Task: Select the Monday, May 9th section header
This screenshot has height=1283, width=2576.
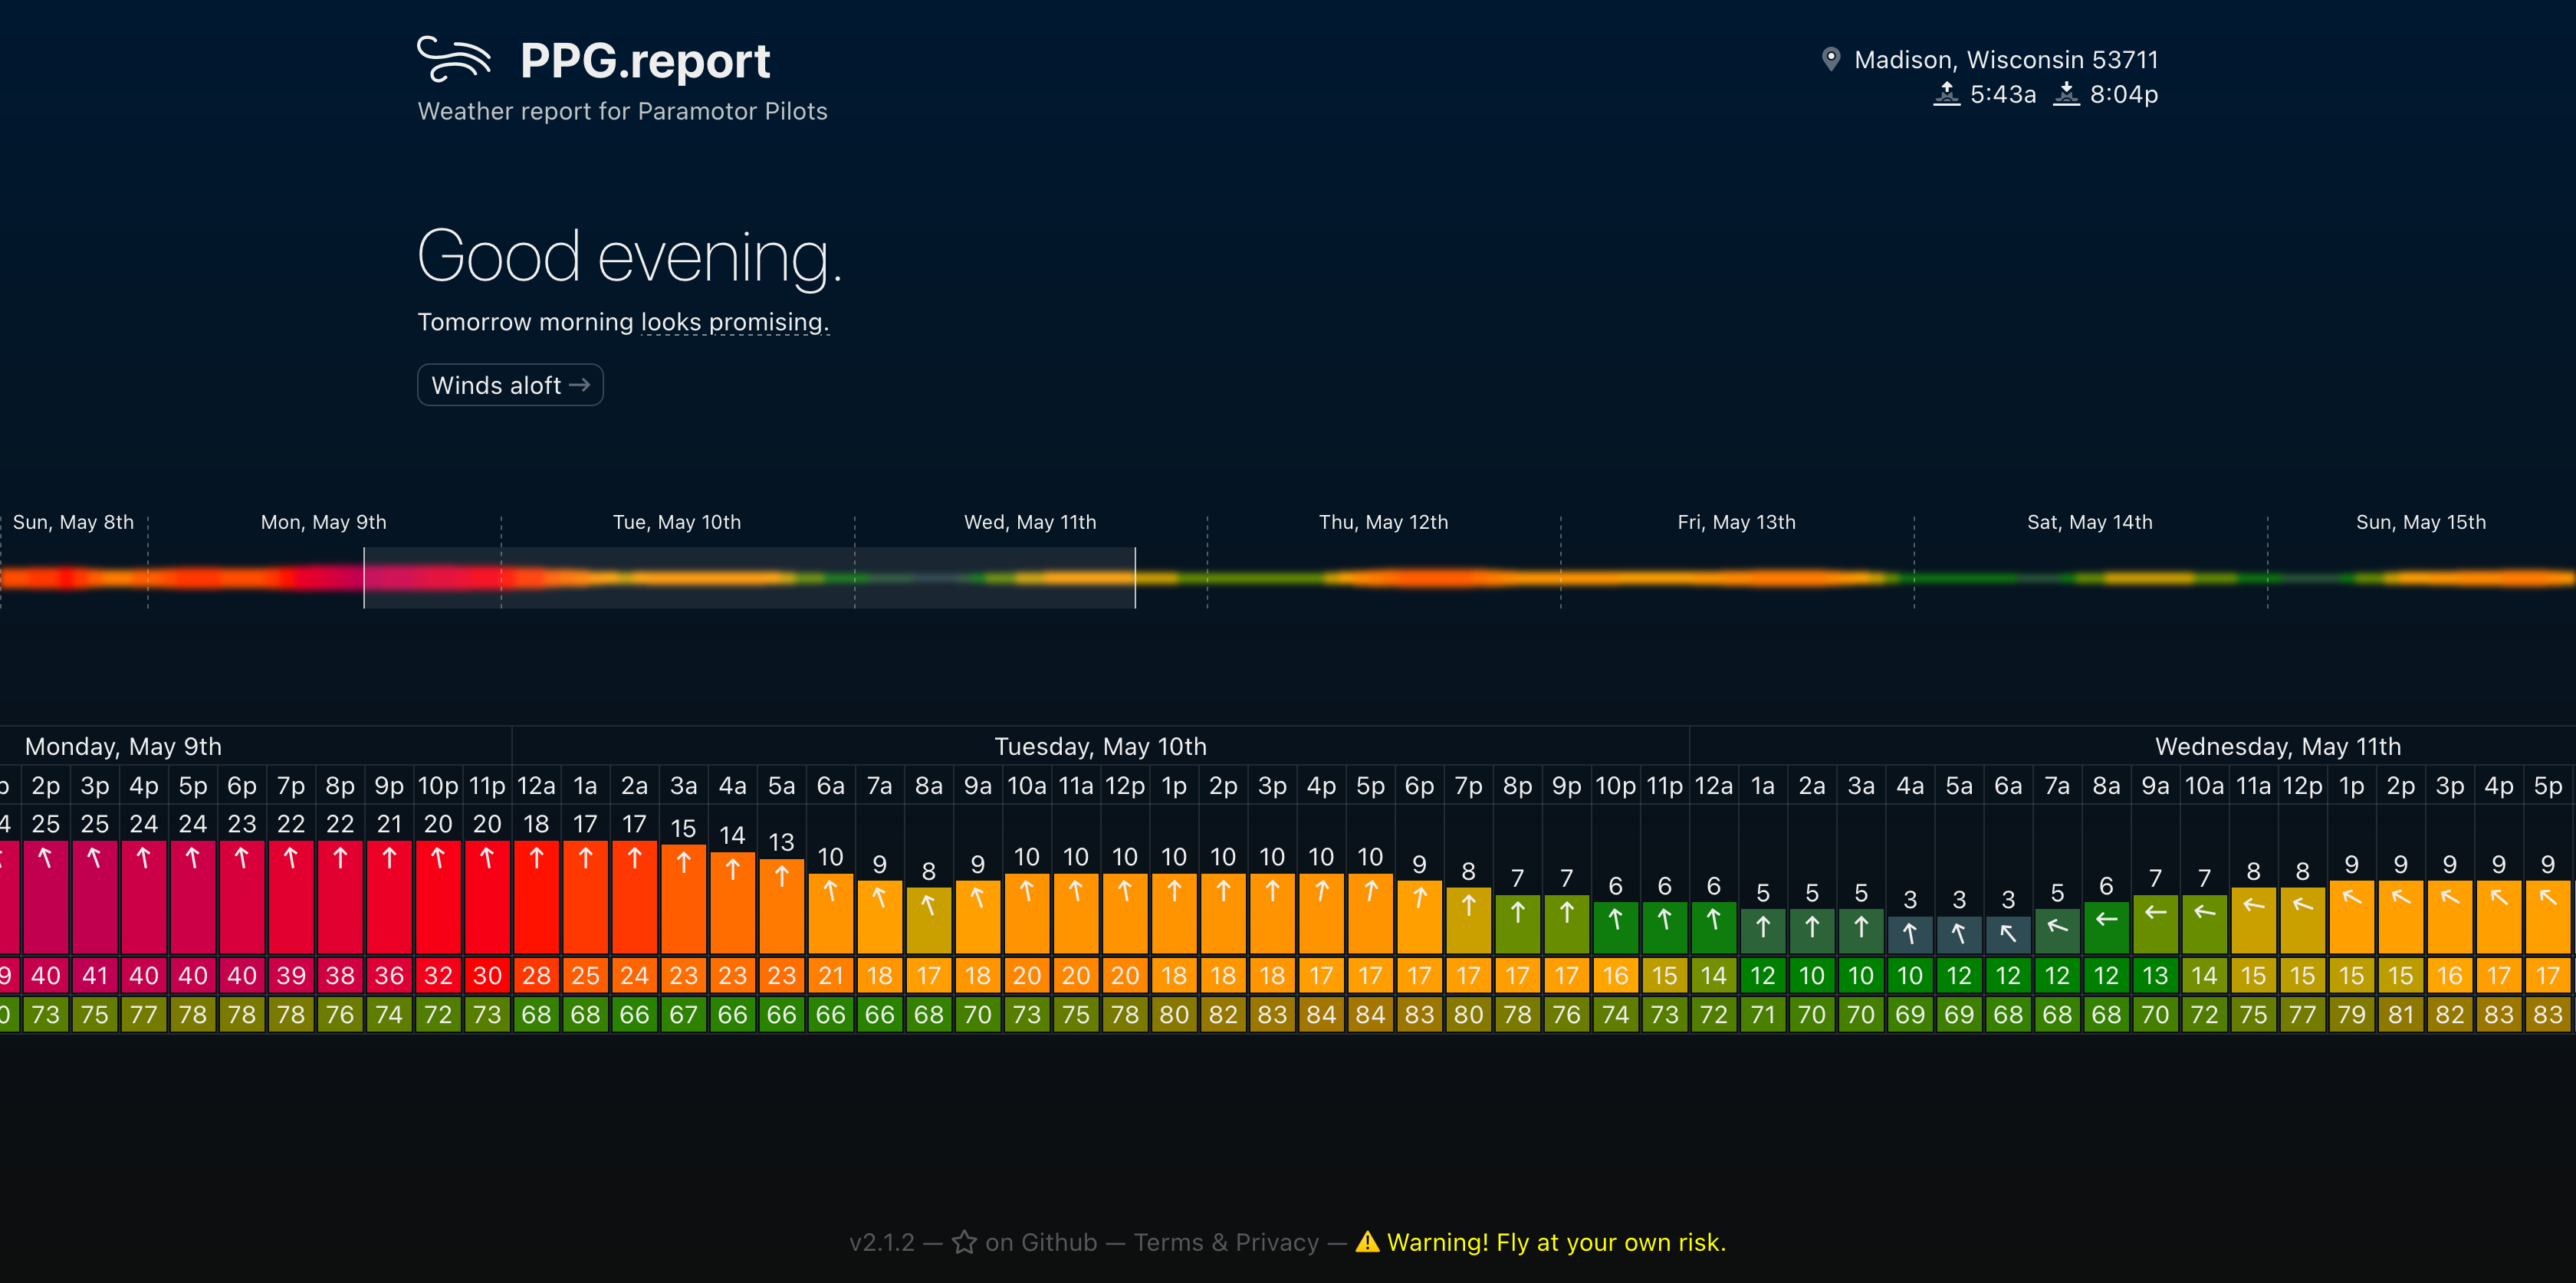Action: [123, 746]
